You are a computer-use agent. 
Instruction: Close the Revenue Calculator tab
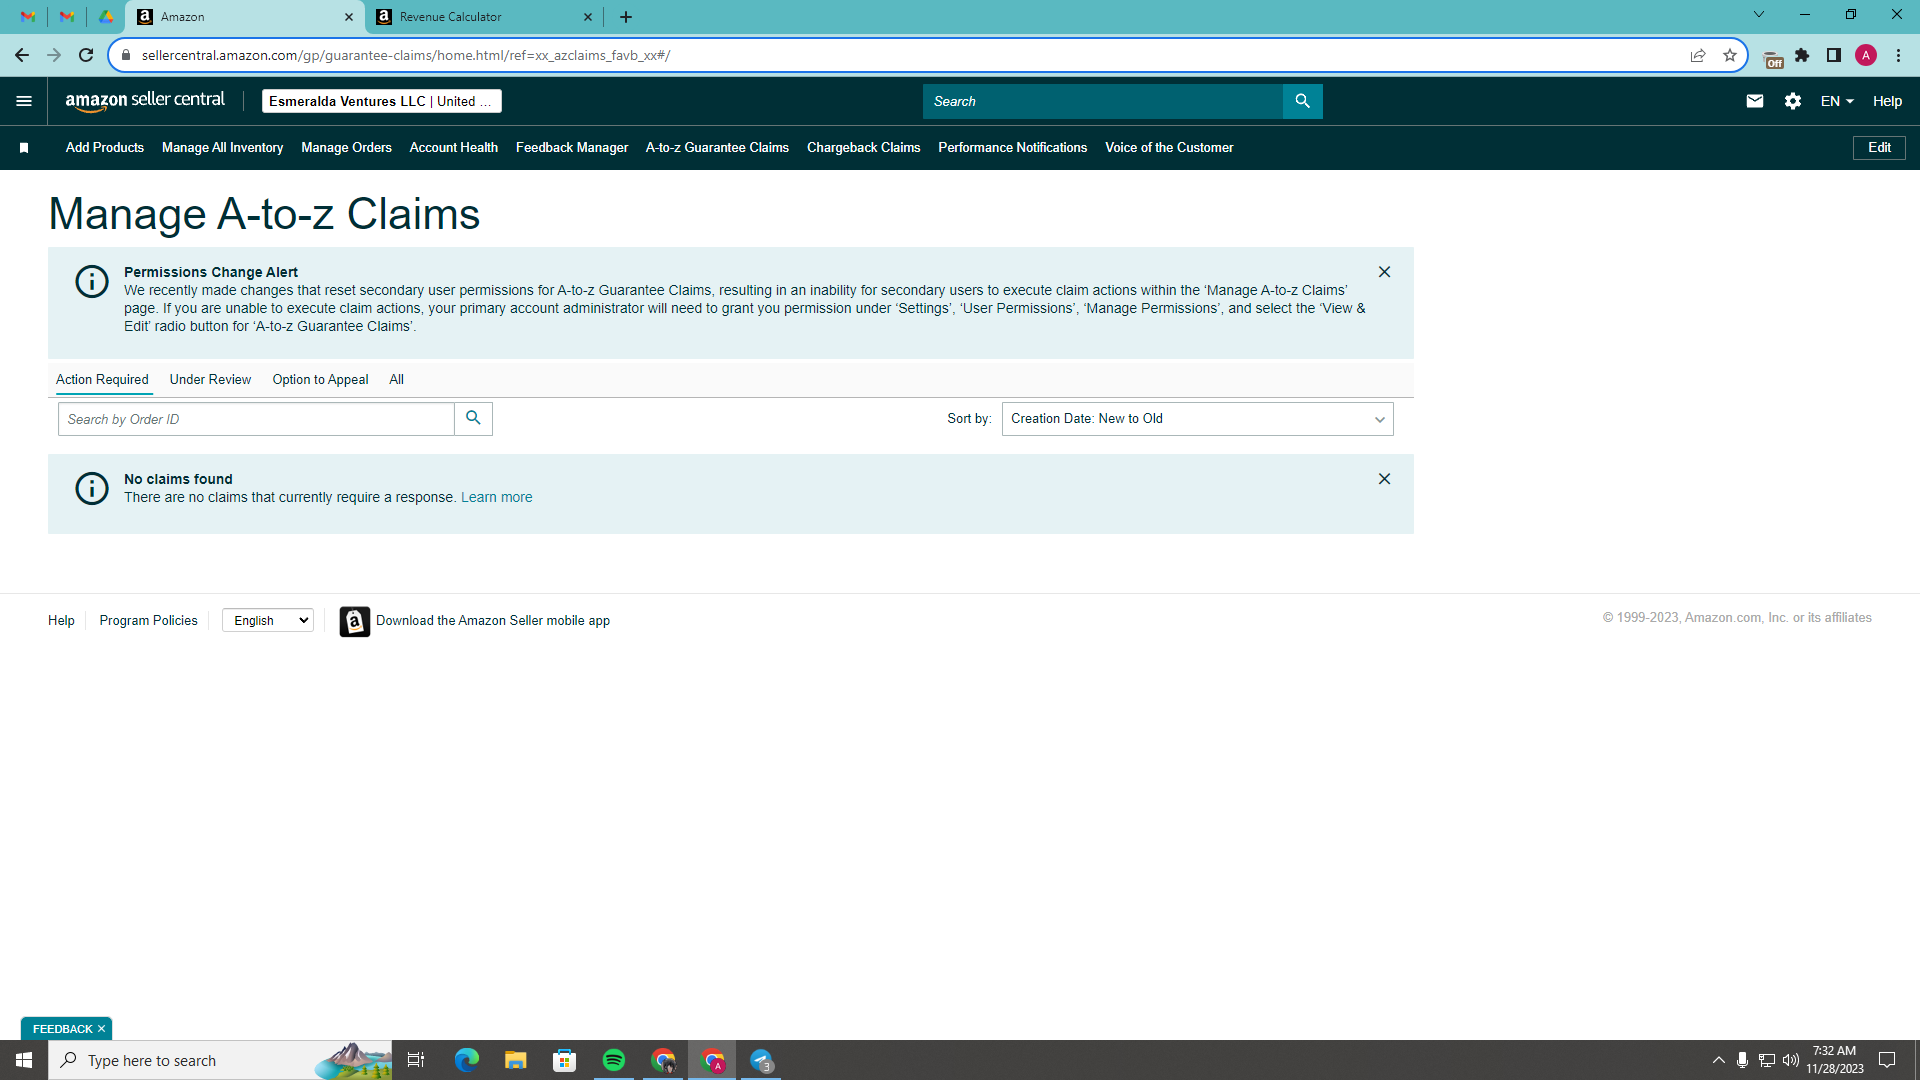pyautogui.click(x=588, y=17)
